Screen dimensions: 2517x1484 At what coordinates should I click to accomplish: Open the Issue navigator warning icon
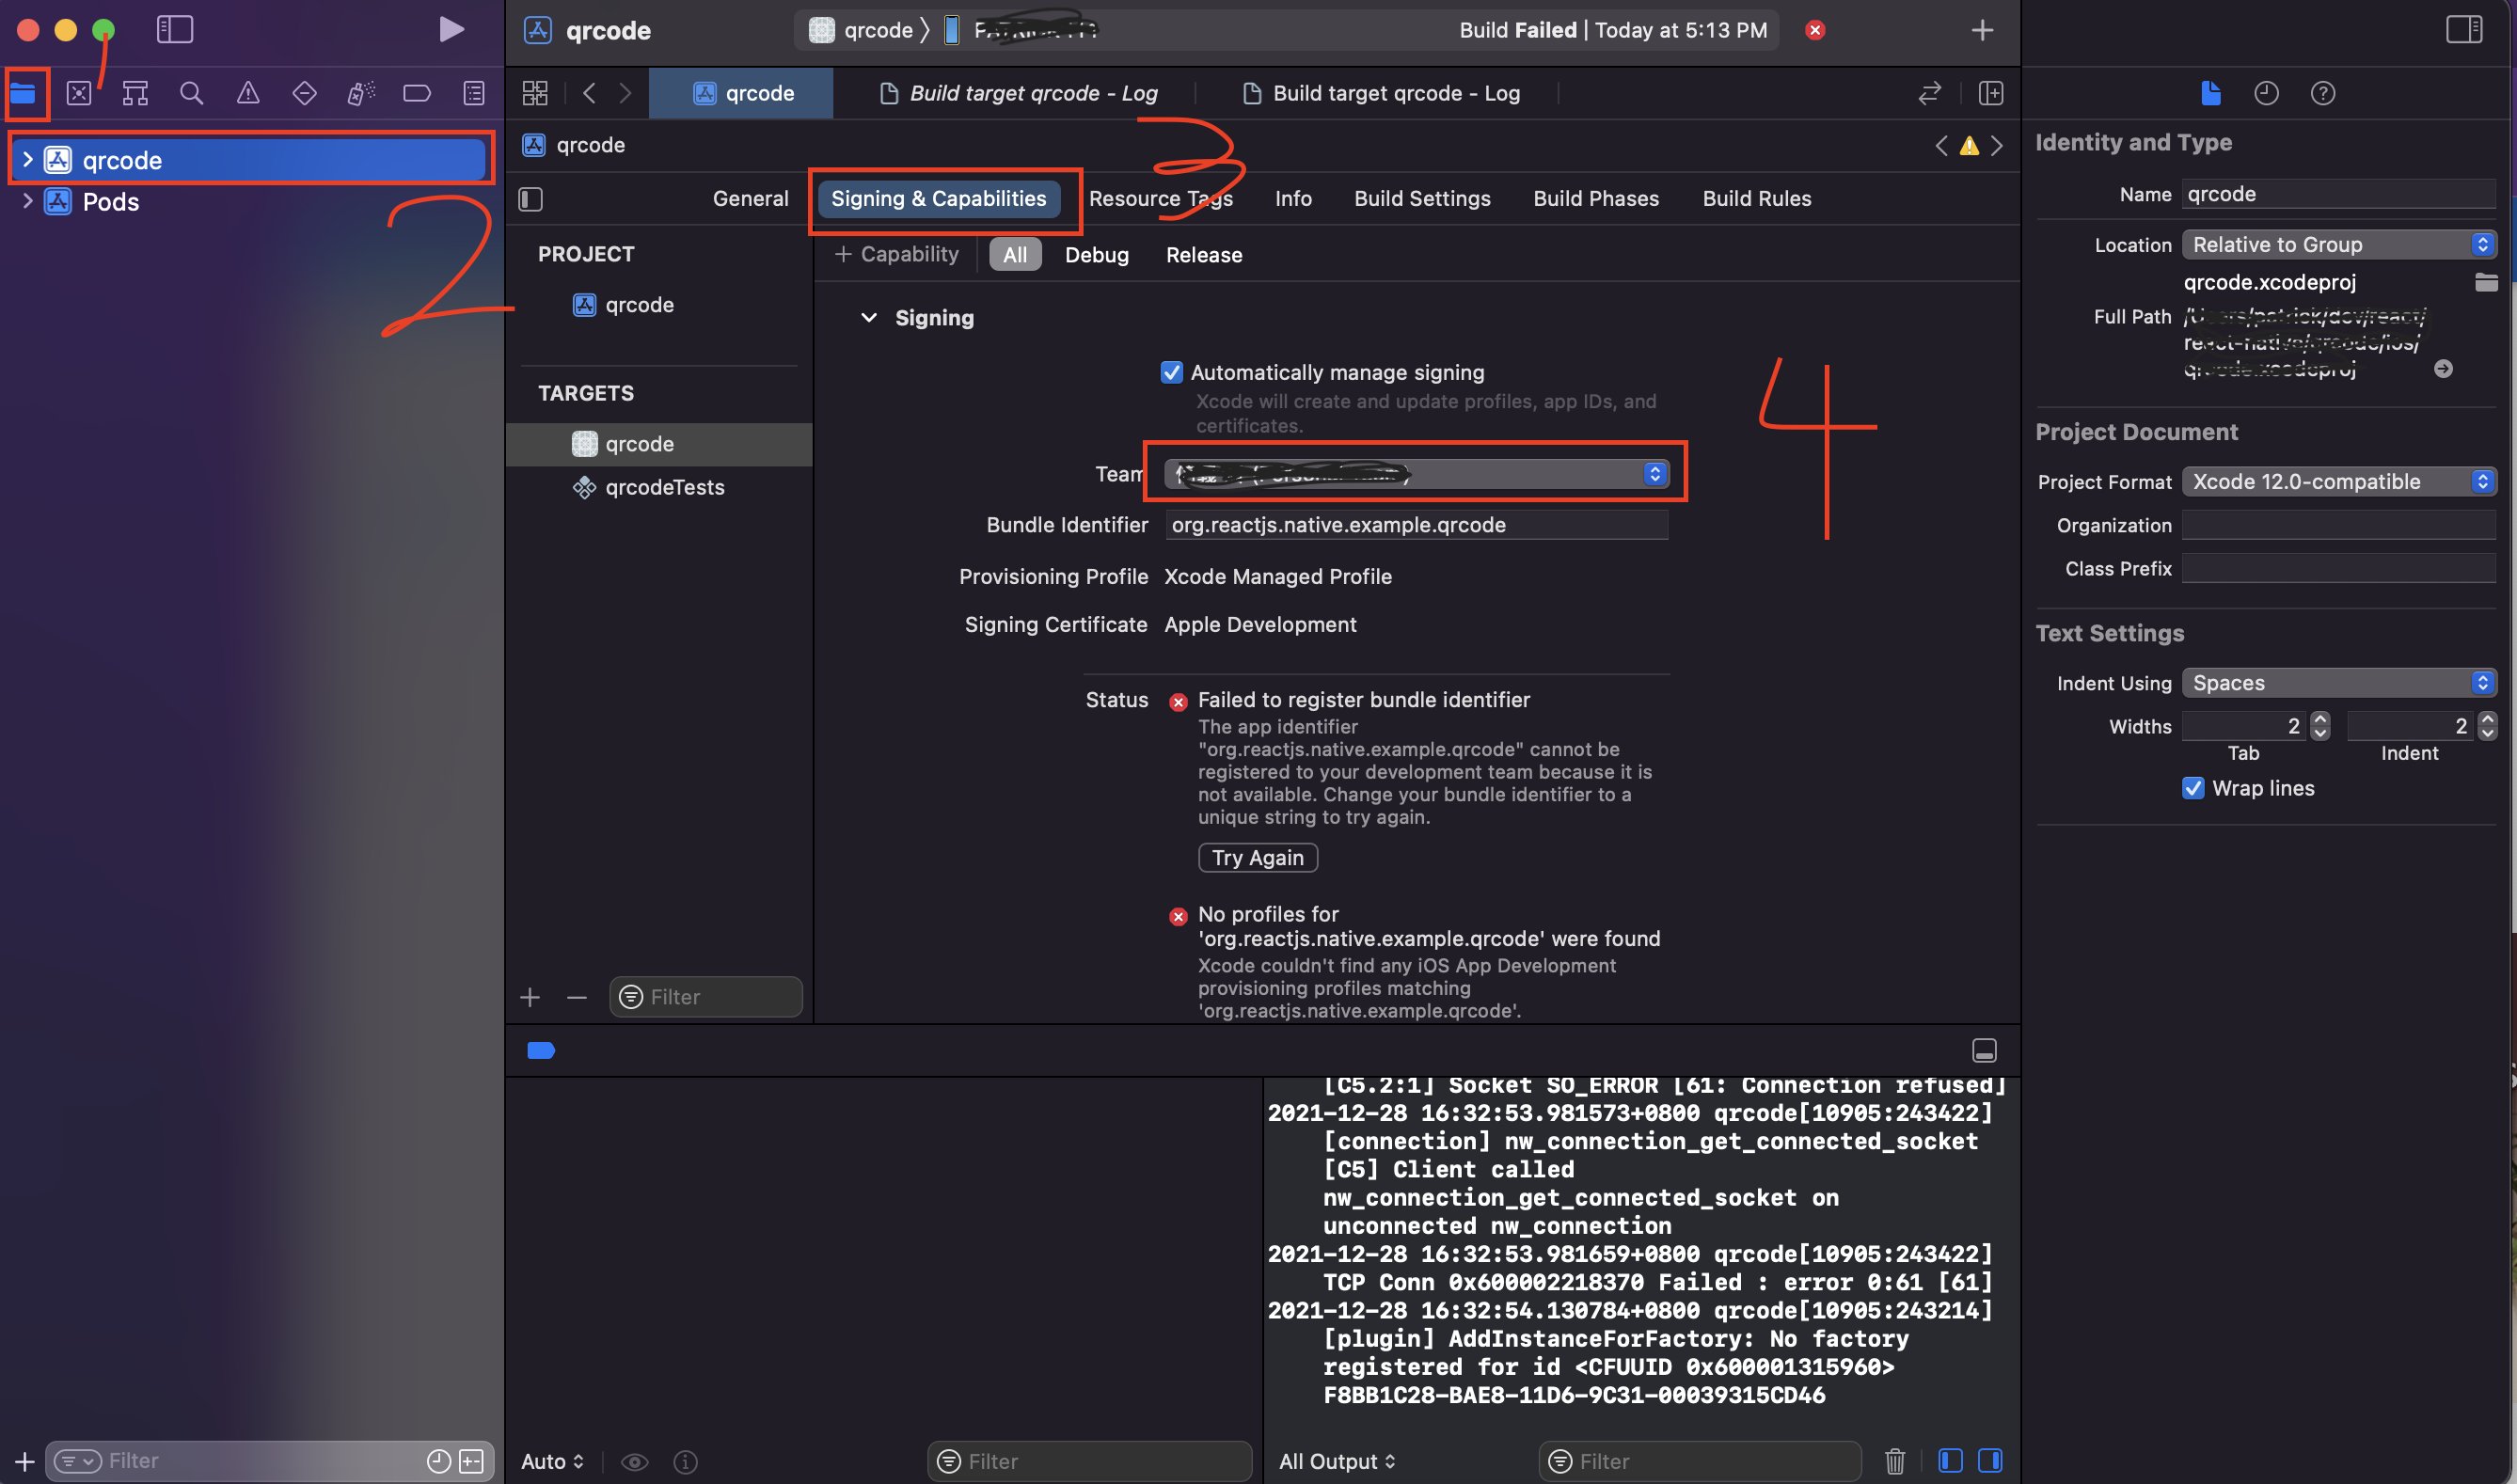248,93
